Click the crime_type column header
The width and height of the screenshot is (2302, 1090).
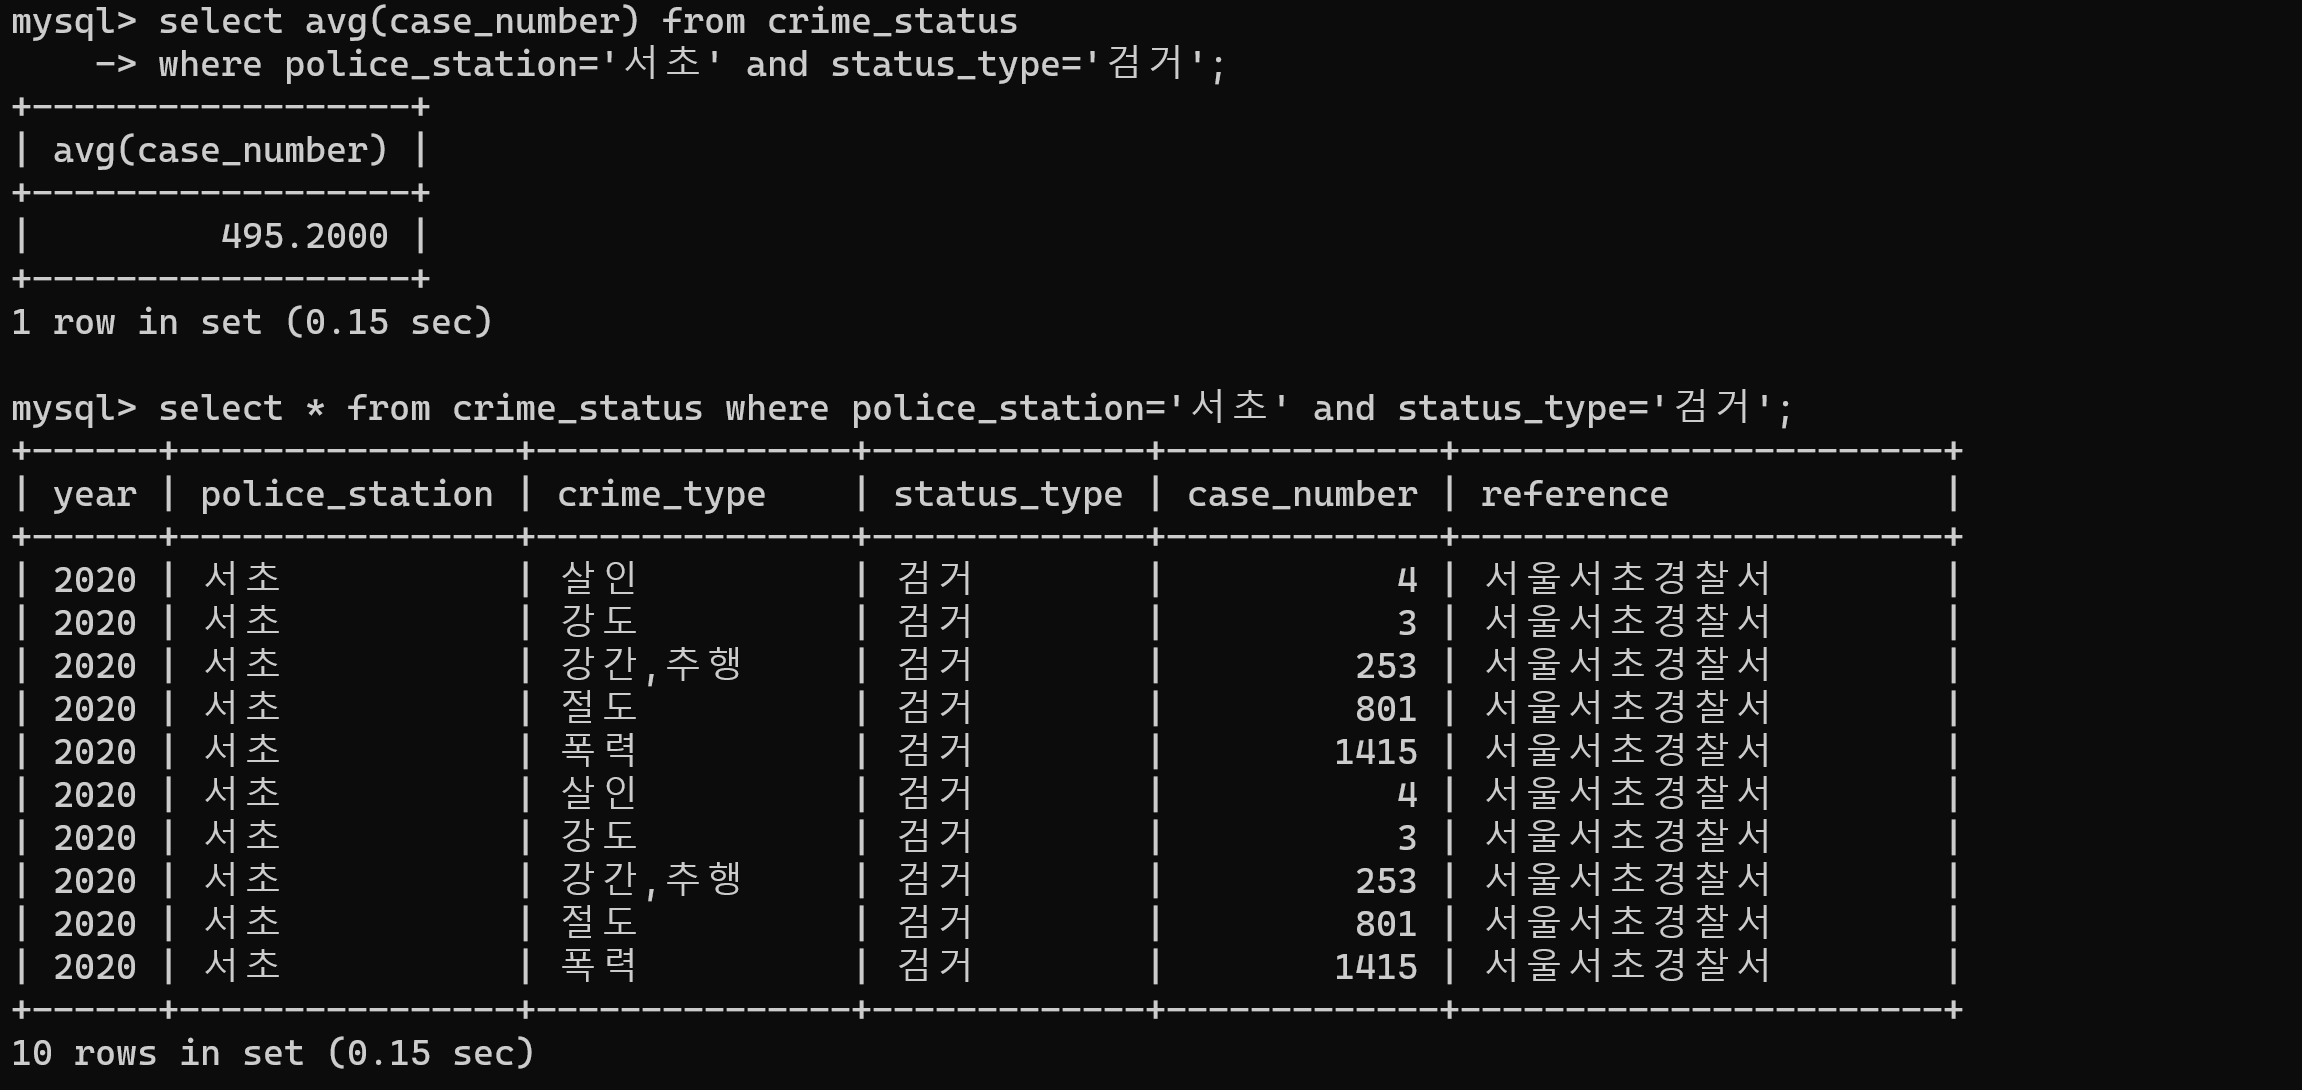[661, 494]
